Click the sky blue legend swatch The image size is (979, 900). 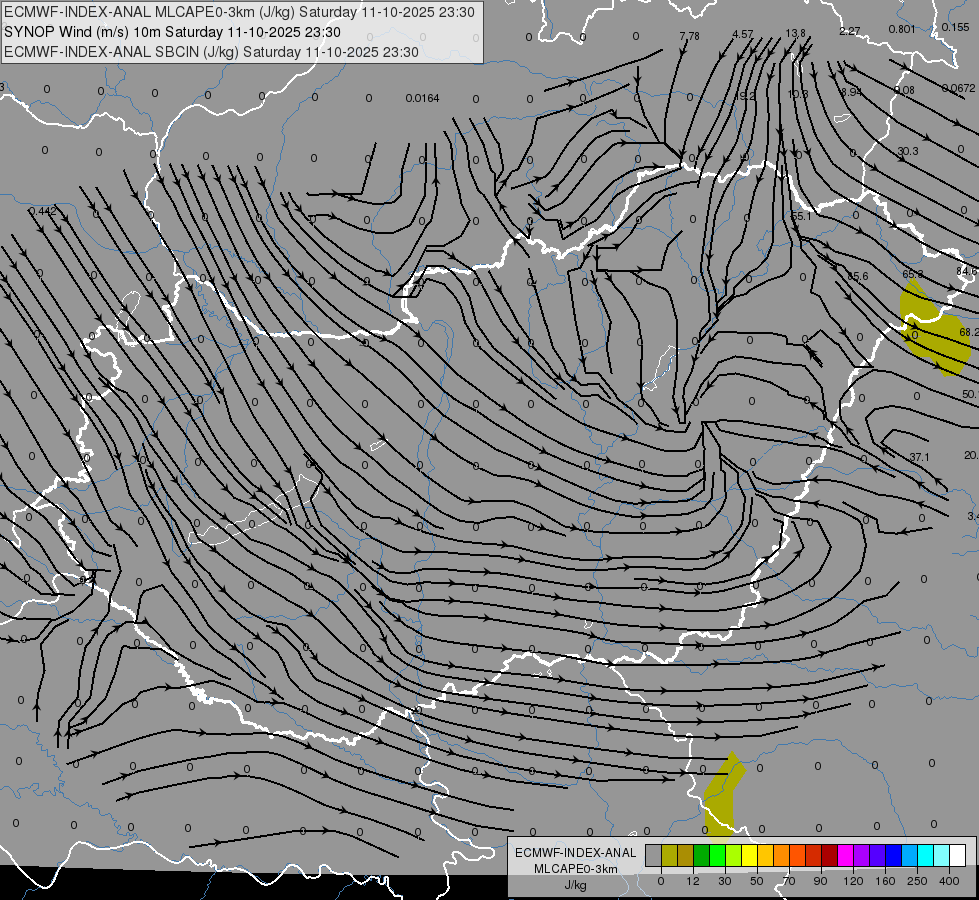click(x=910, y=856)
